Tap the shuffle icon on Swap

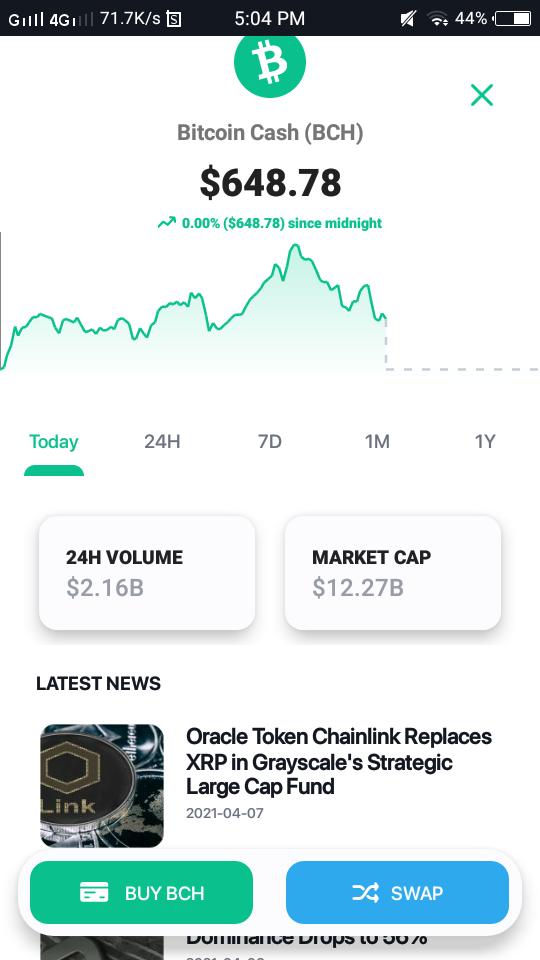pyautogui.click(x=366, y=893)
